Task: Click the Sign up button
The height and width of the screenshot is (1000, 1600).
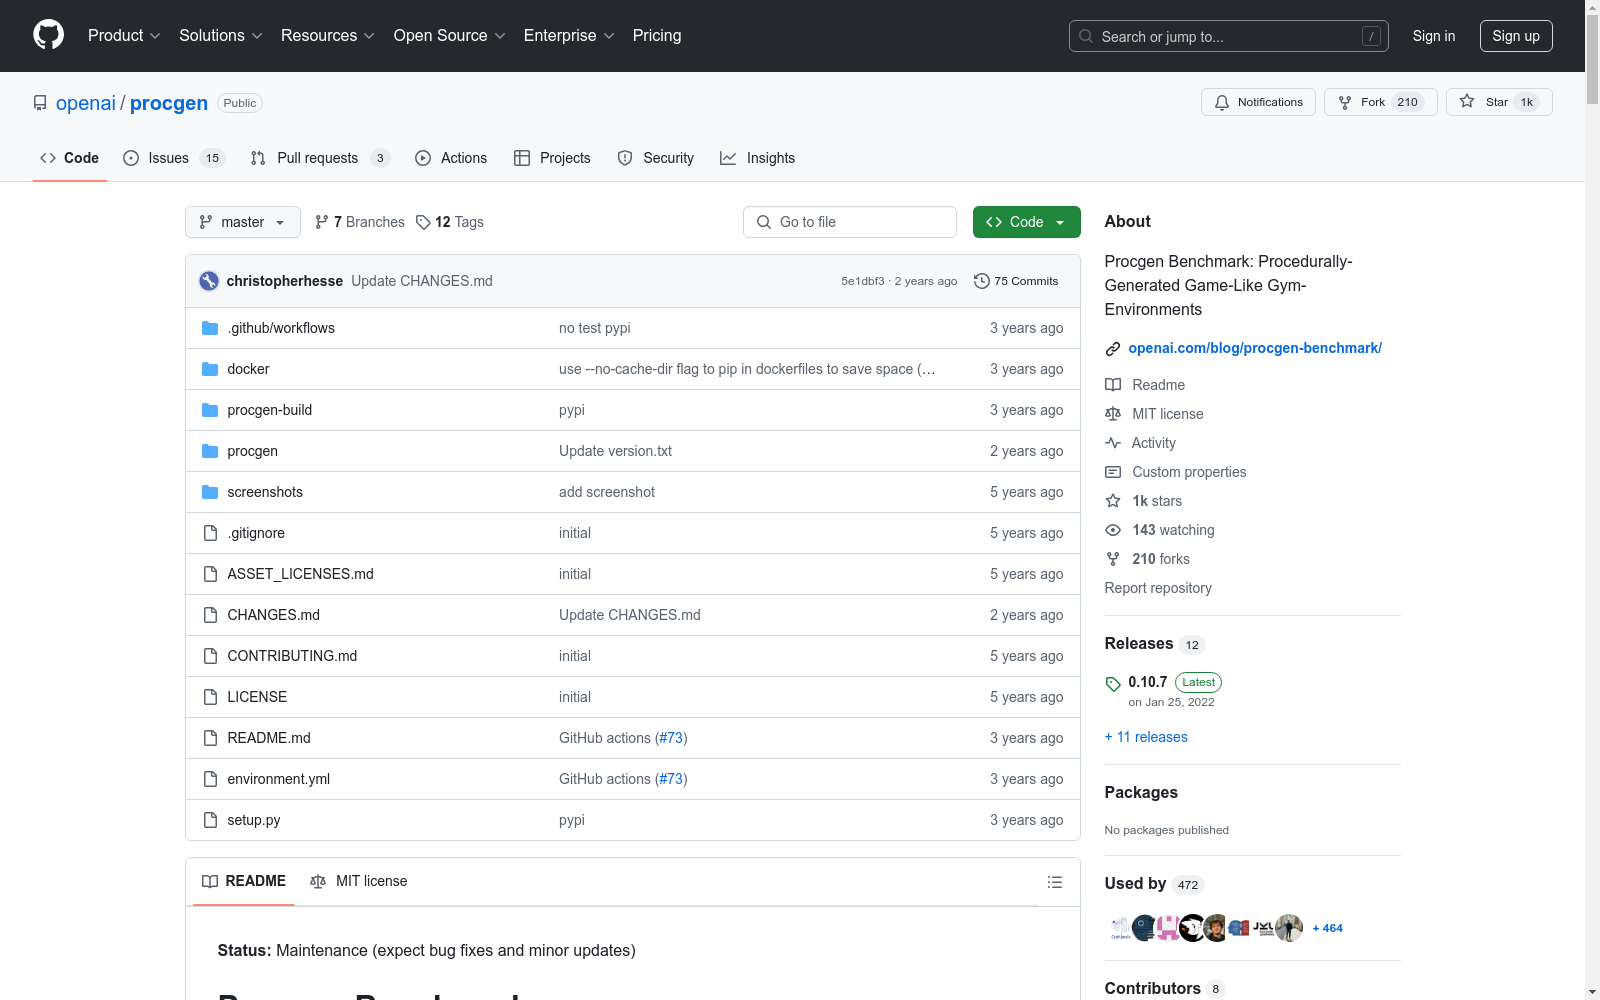Action: tap(1516, 36)
